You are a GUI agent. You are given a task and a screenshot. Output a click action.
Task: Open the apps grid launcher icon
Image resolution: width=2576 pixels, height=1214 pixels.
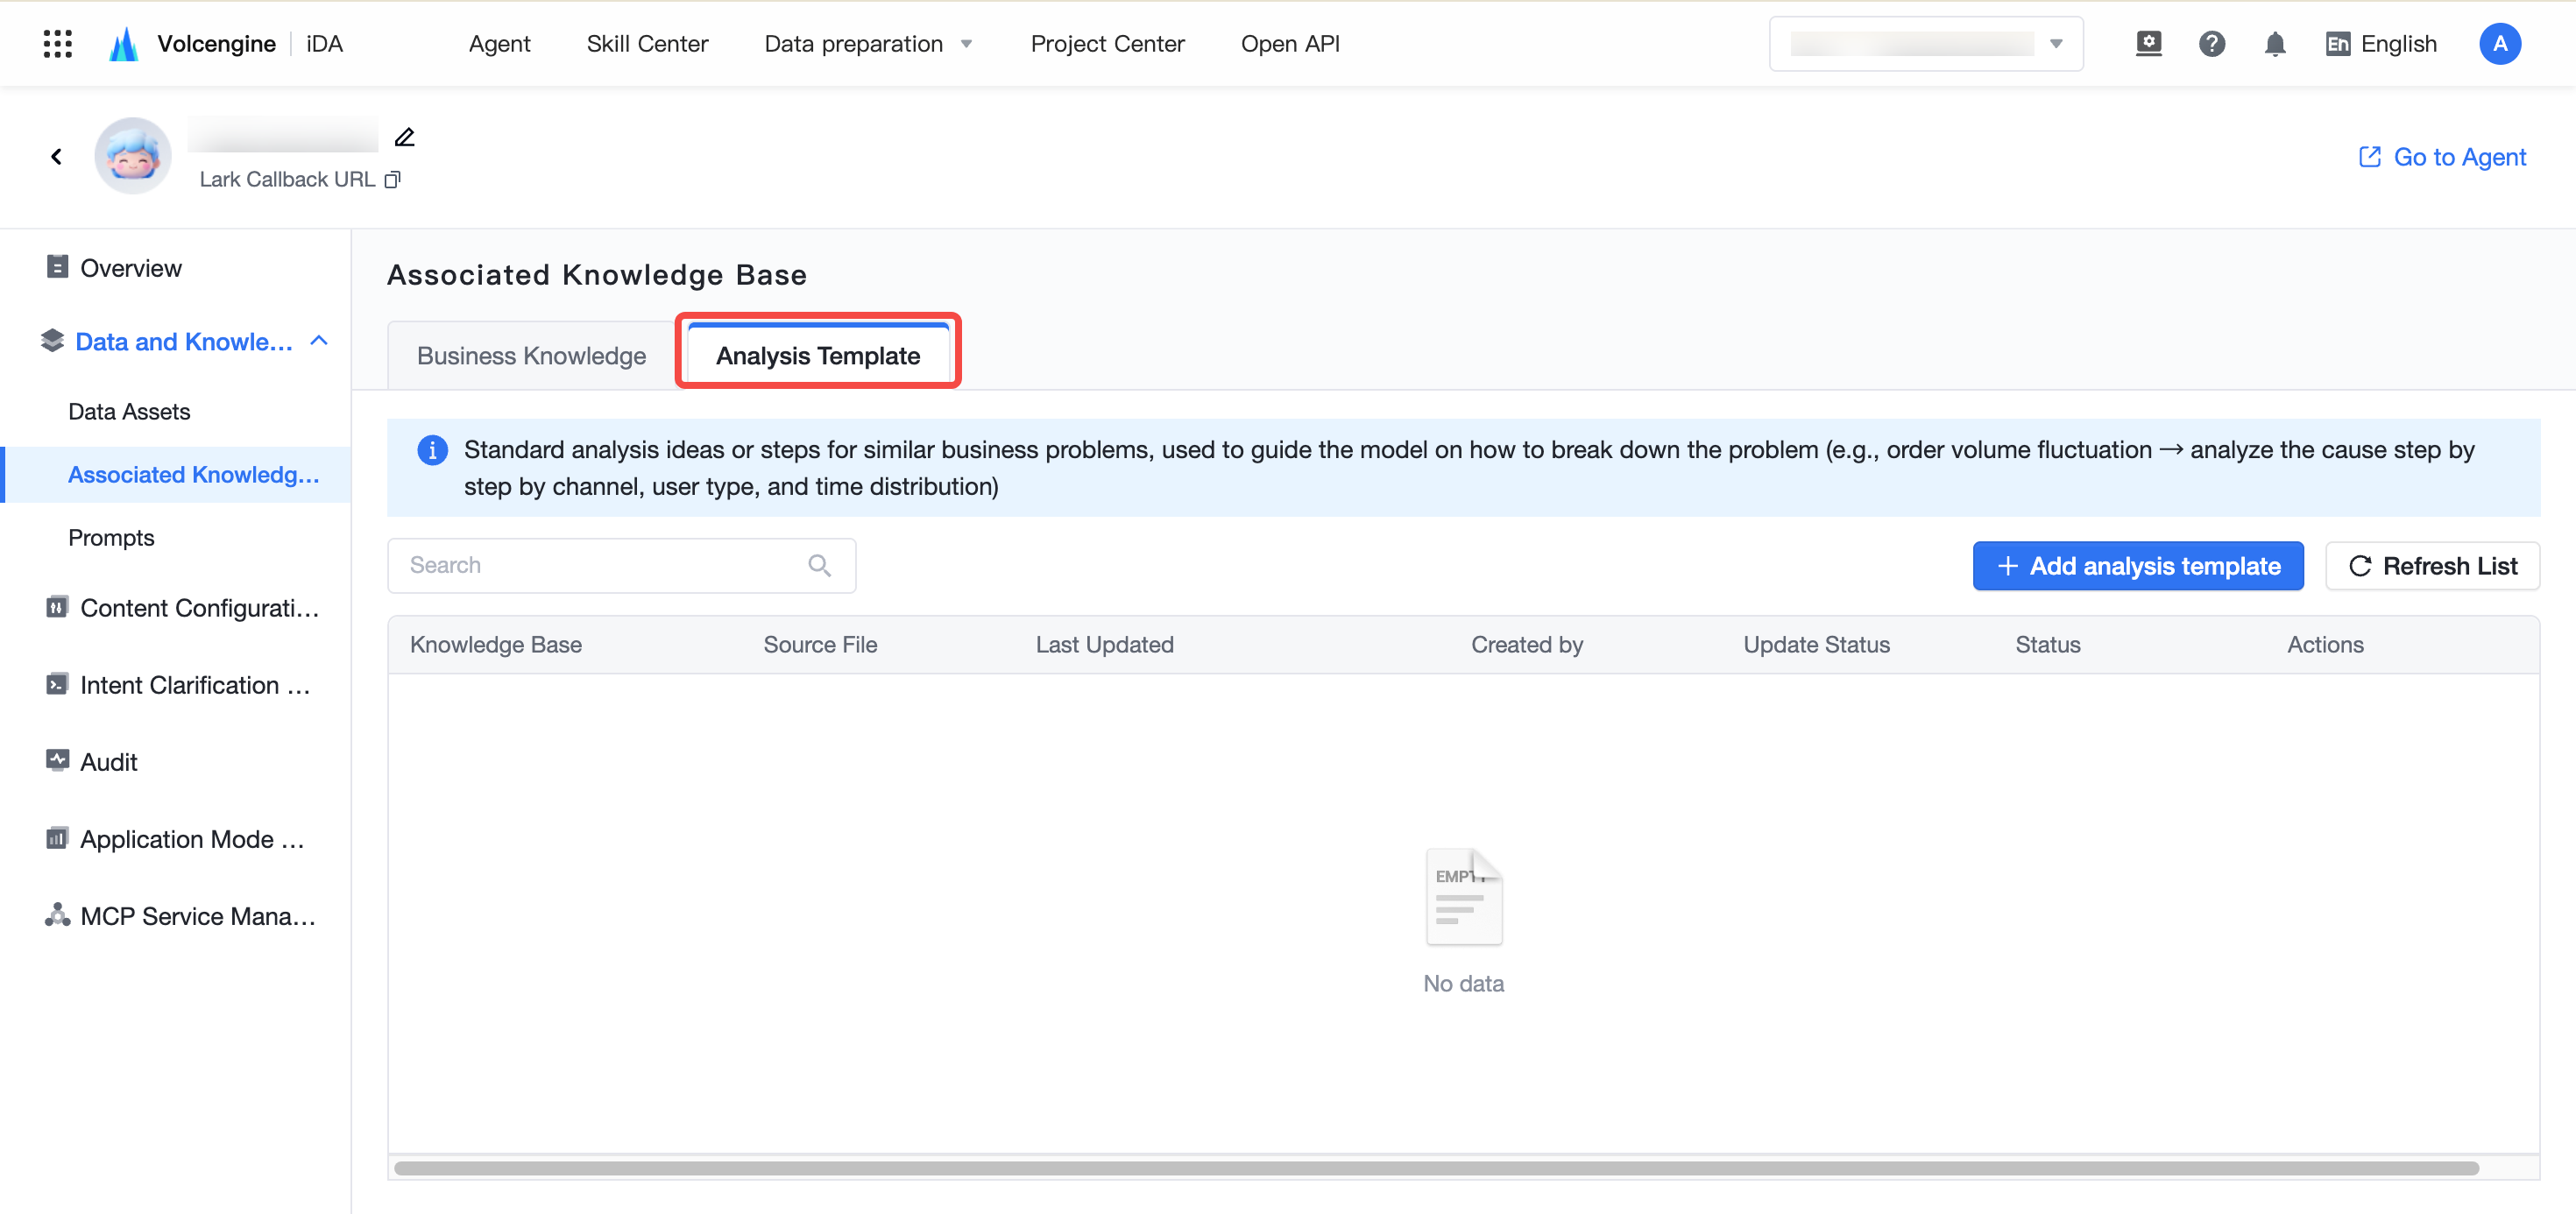[58, 44]
